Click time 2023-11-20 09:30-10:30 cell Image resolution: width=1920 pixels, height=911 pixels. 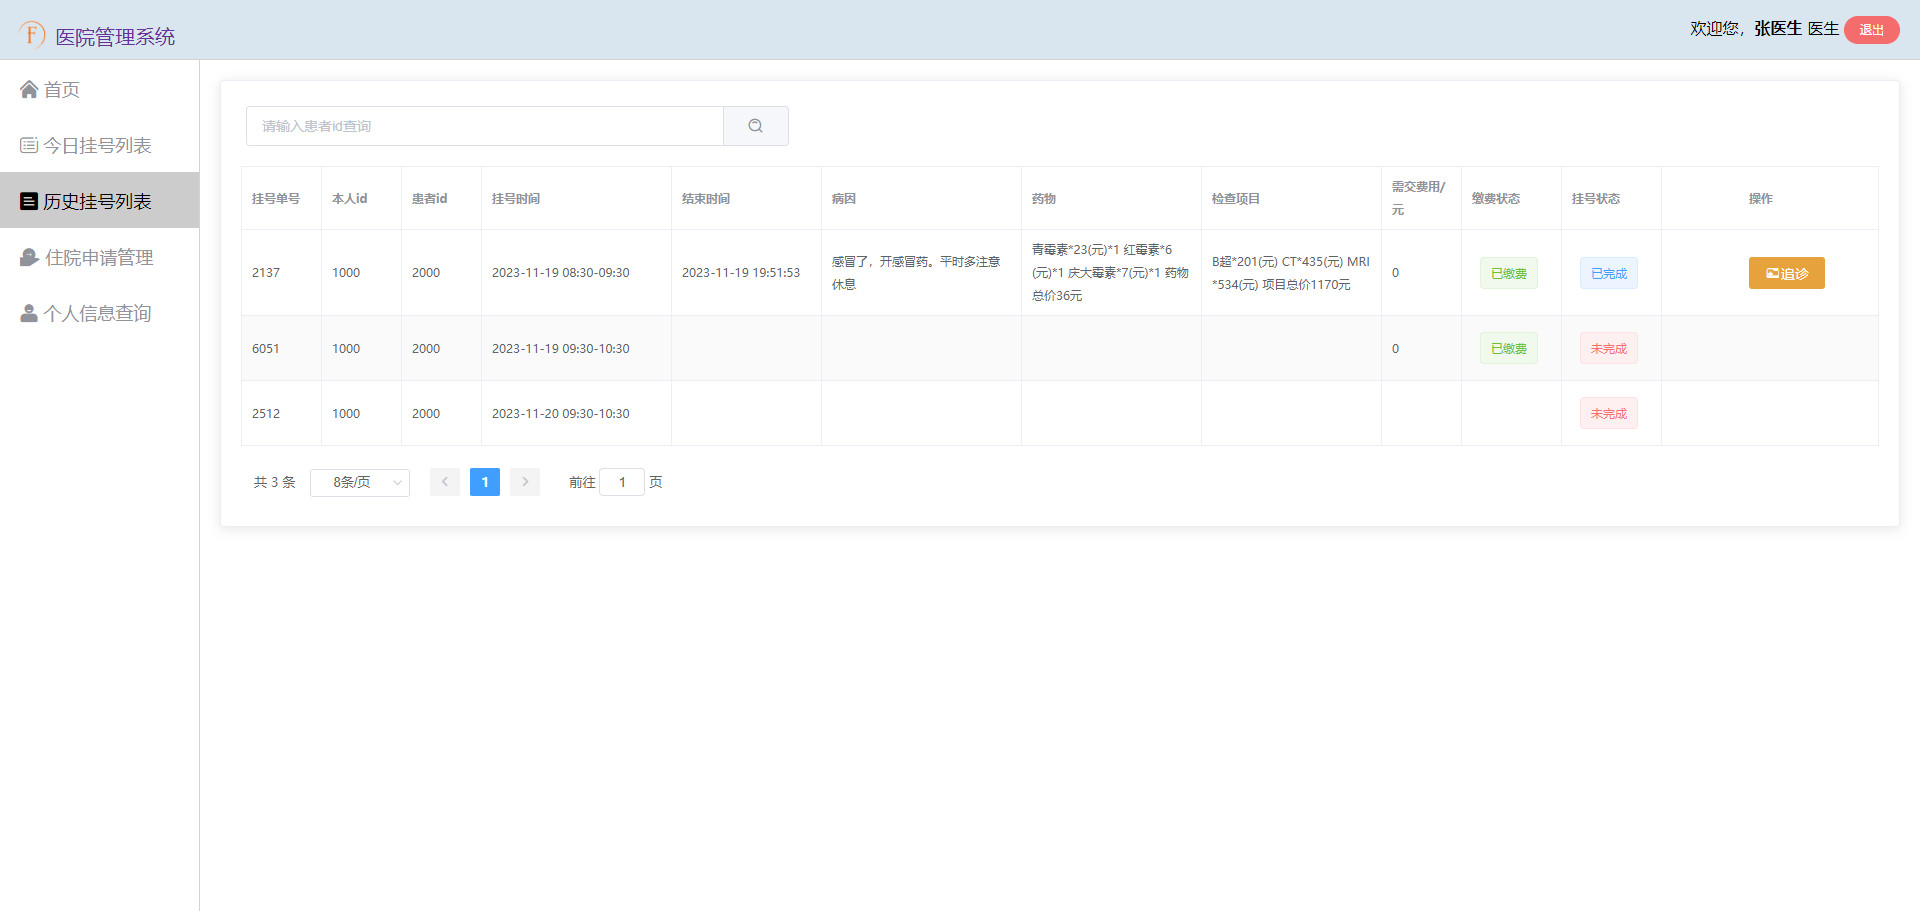click(x=576, y=413)
